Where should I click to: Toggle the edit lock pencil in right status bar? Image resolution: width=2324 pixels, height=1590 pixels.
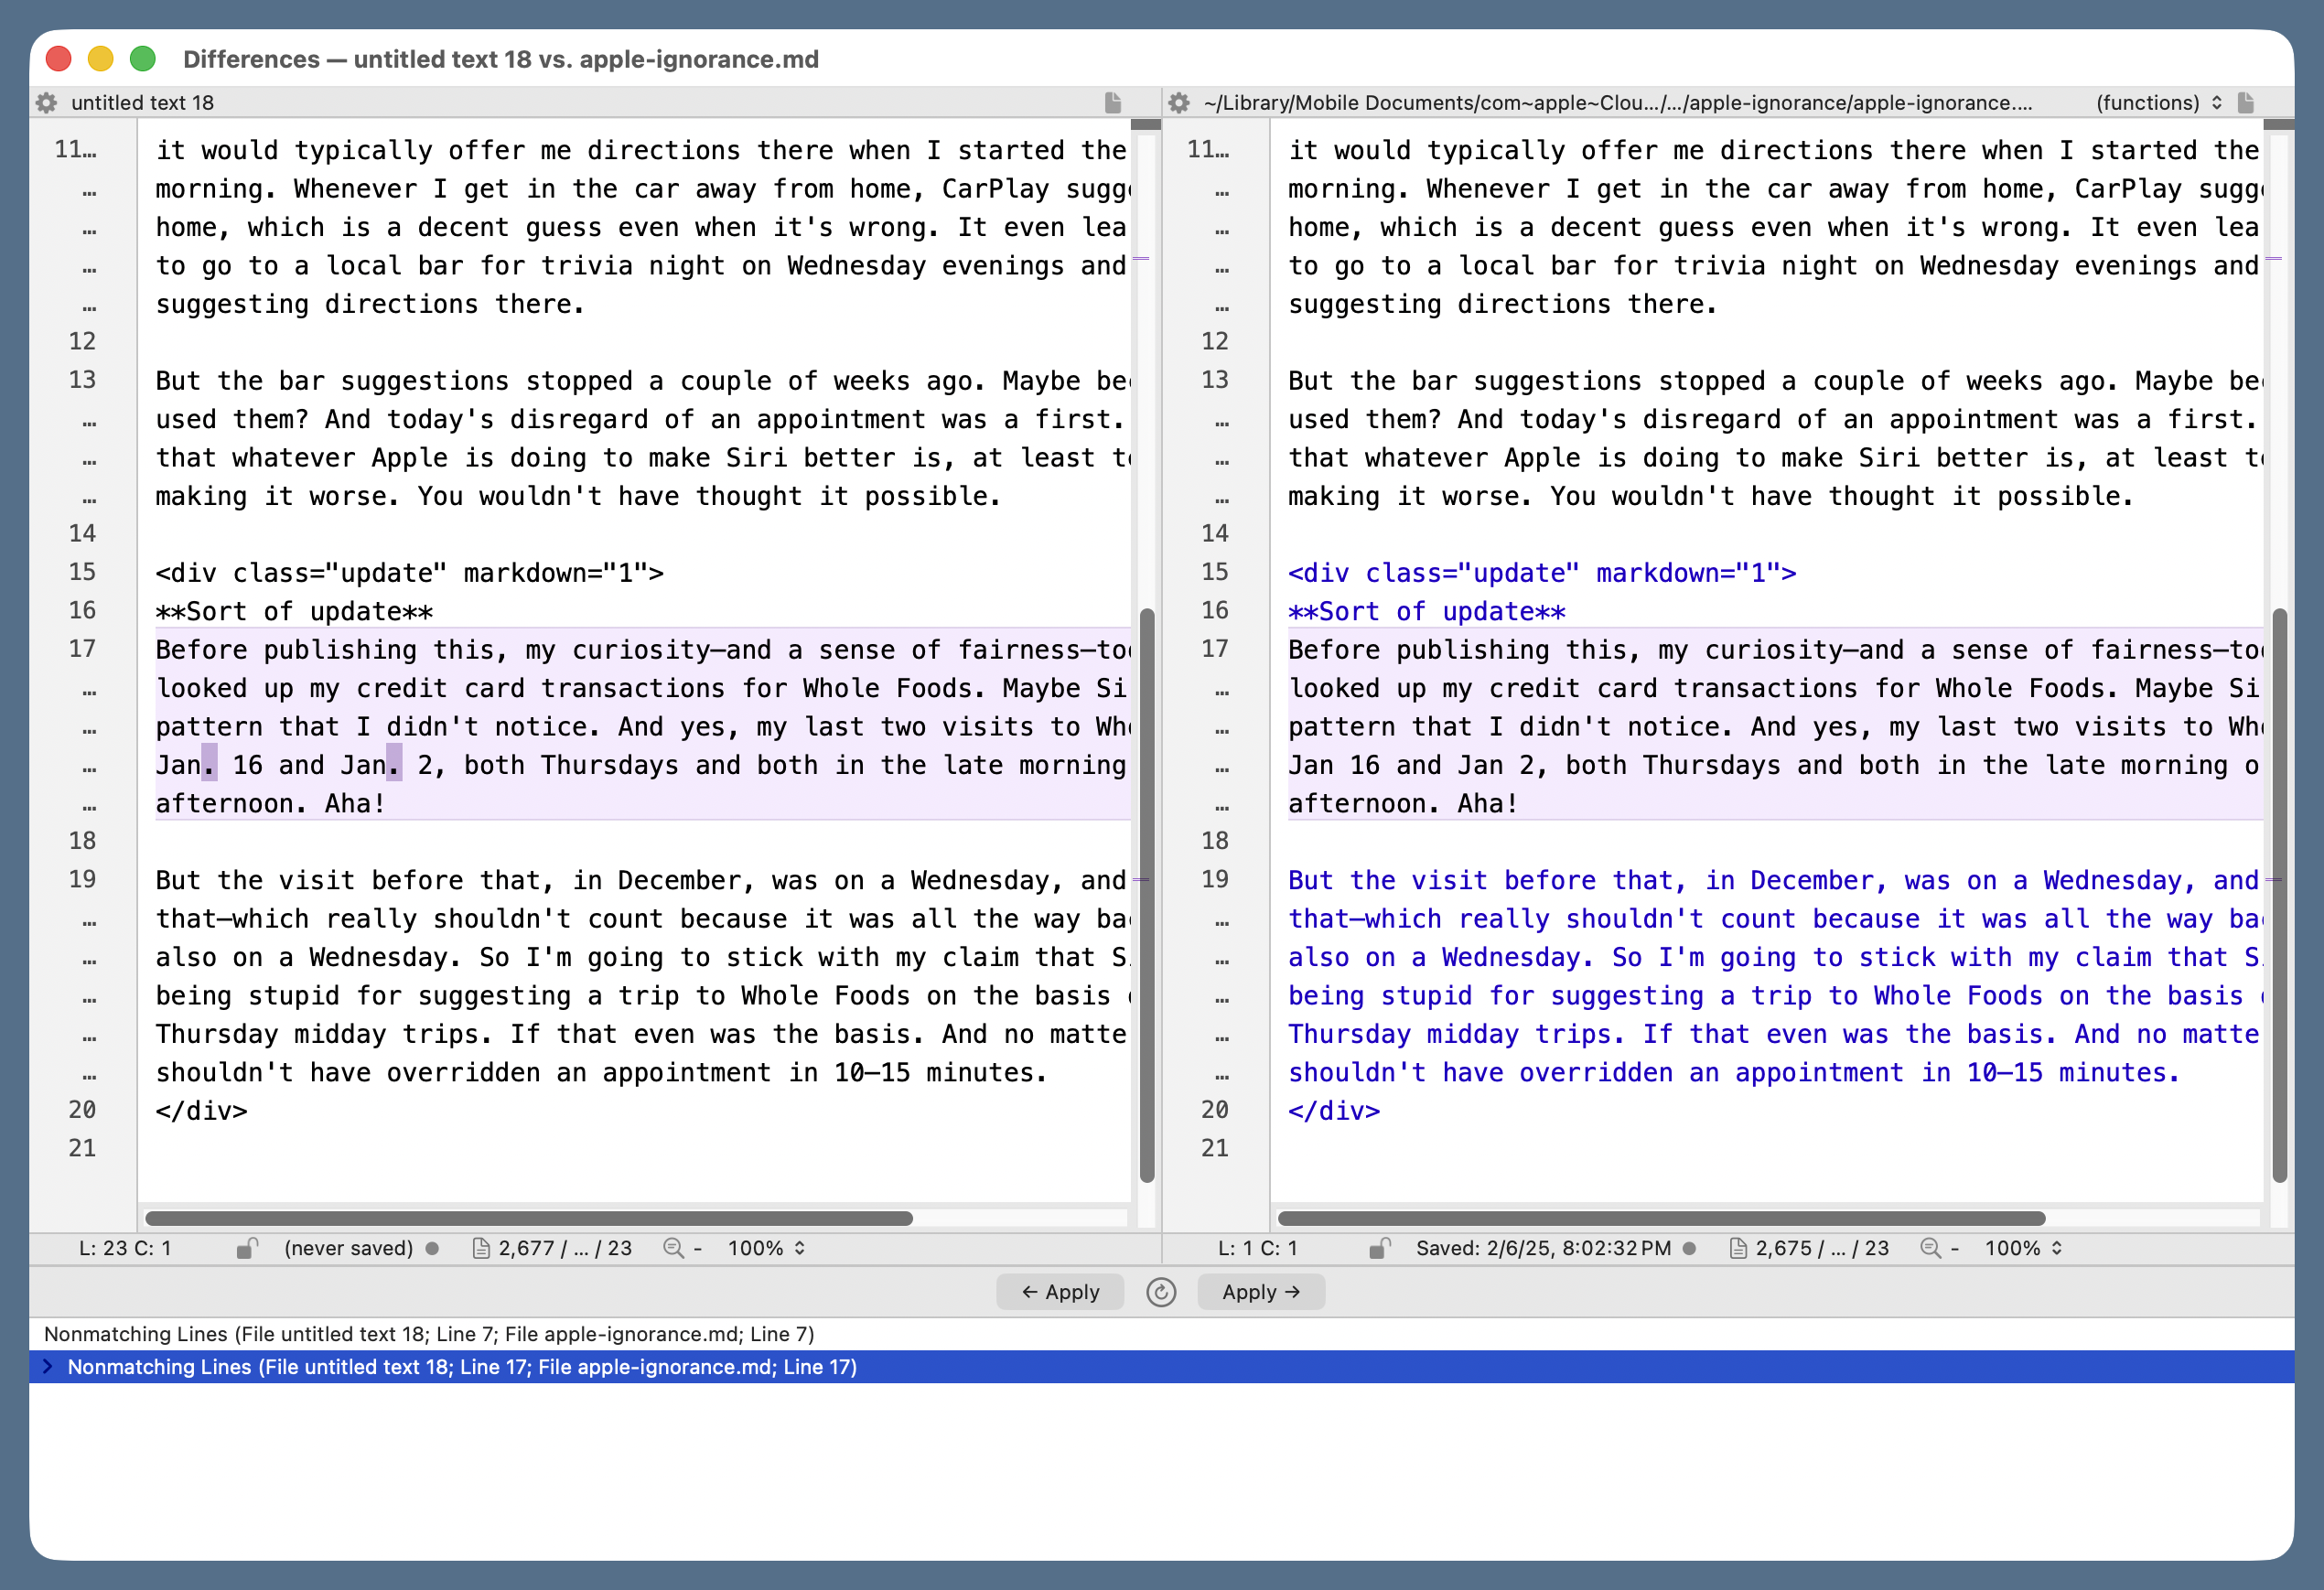[1382, 1248]
